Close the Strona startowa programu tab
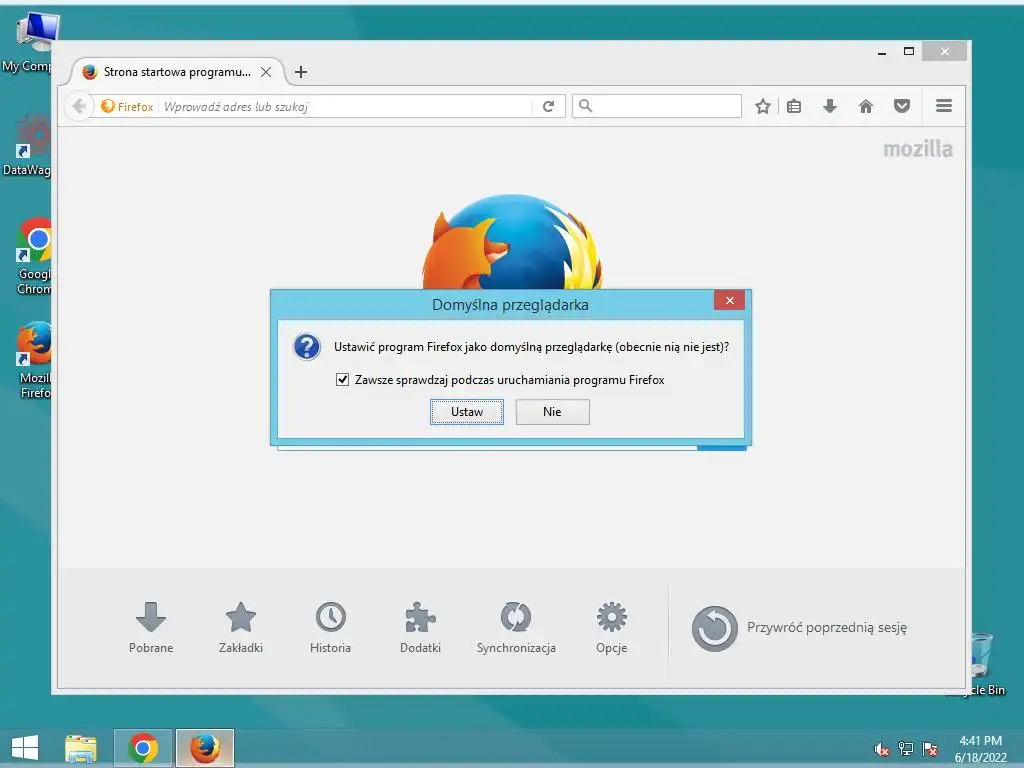Viewport: 1024px width, 768px height. 266,72
